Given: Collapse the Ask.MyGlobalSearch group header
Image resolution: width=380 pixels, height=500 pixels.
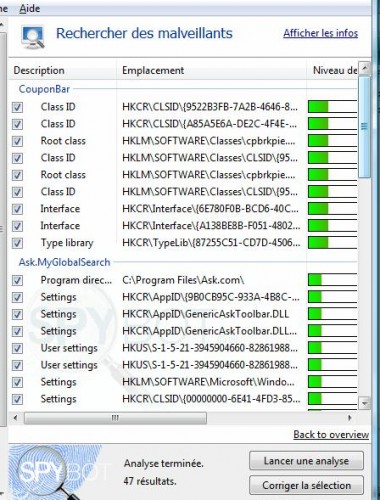Looking at the screenshot, I should [x=64, y=262].
